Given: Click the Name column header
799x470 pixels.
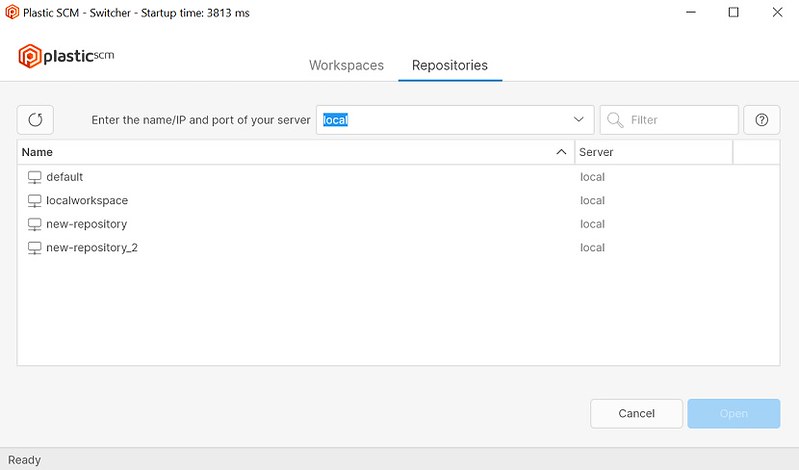Looking at the screenshot, I should [296, 152].
